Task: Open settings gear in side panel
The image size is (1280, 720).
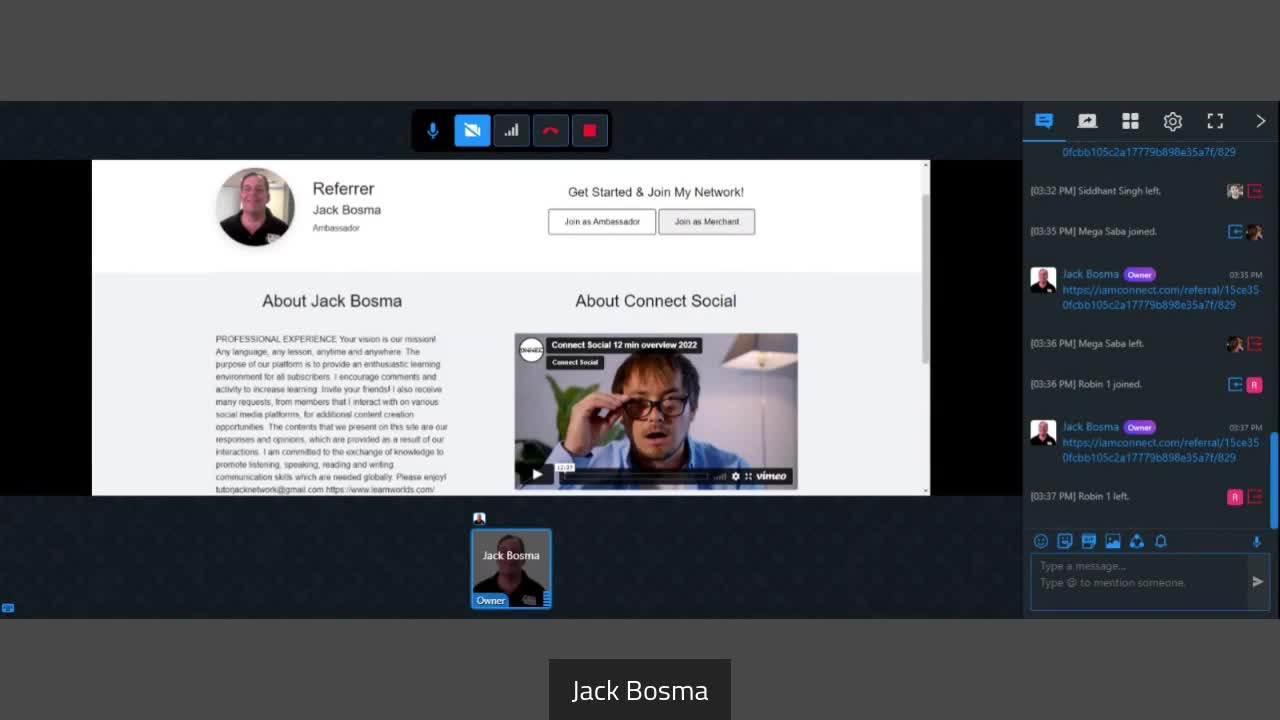Action: point(1173,121)
